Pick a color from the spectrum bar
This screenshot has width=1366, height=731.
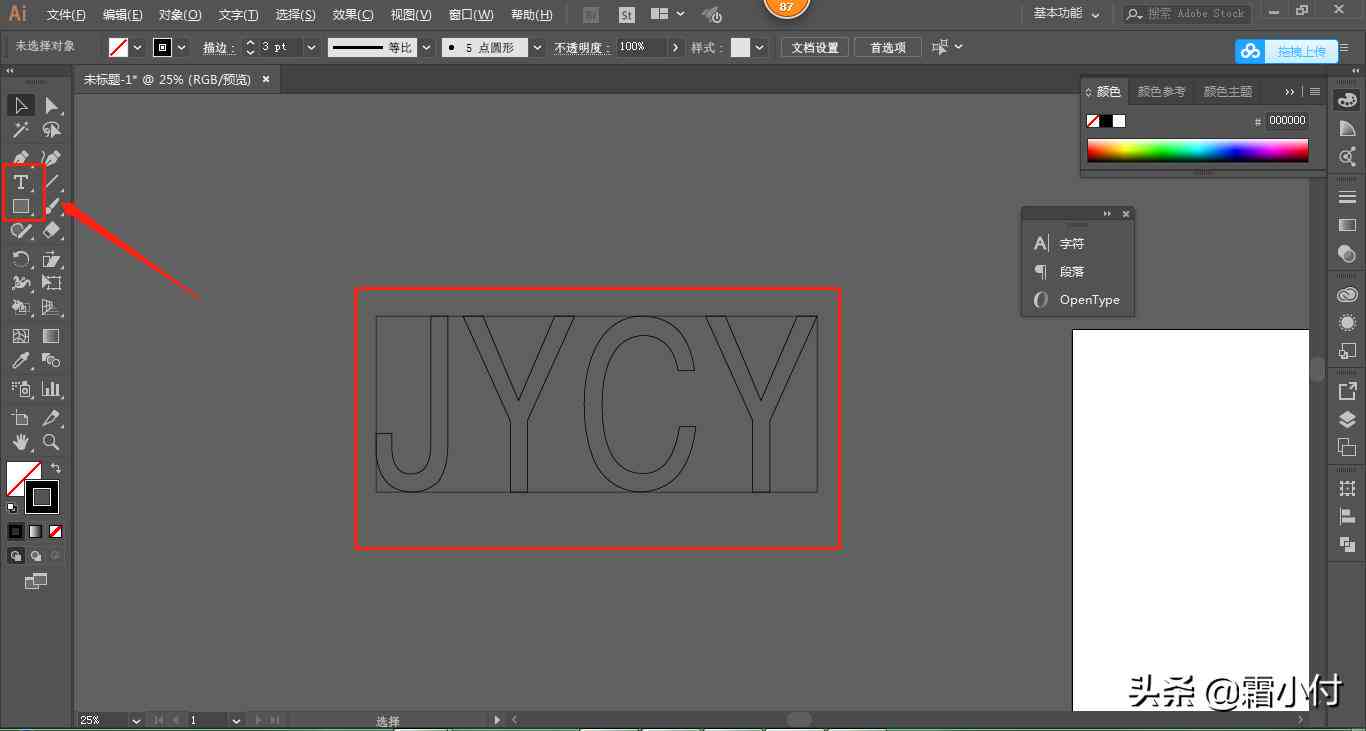(1198, 150)
